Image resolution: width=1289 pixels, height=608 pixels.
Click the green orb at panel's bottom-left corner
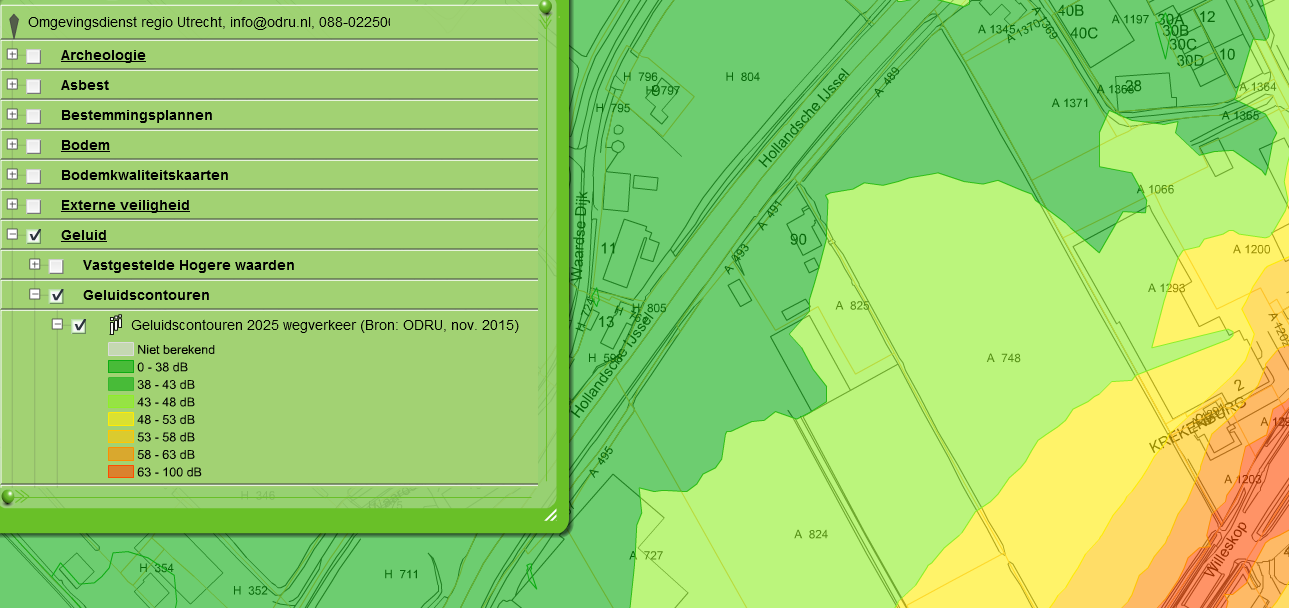[x=8, y=496]
